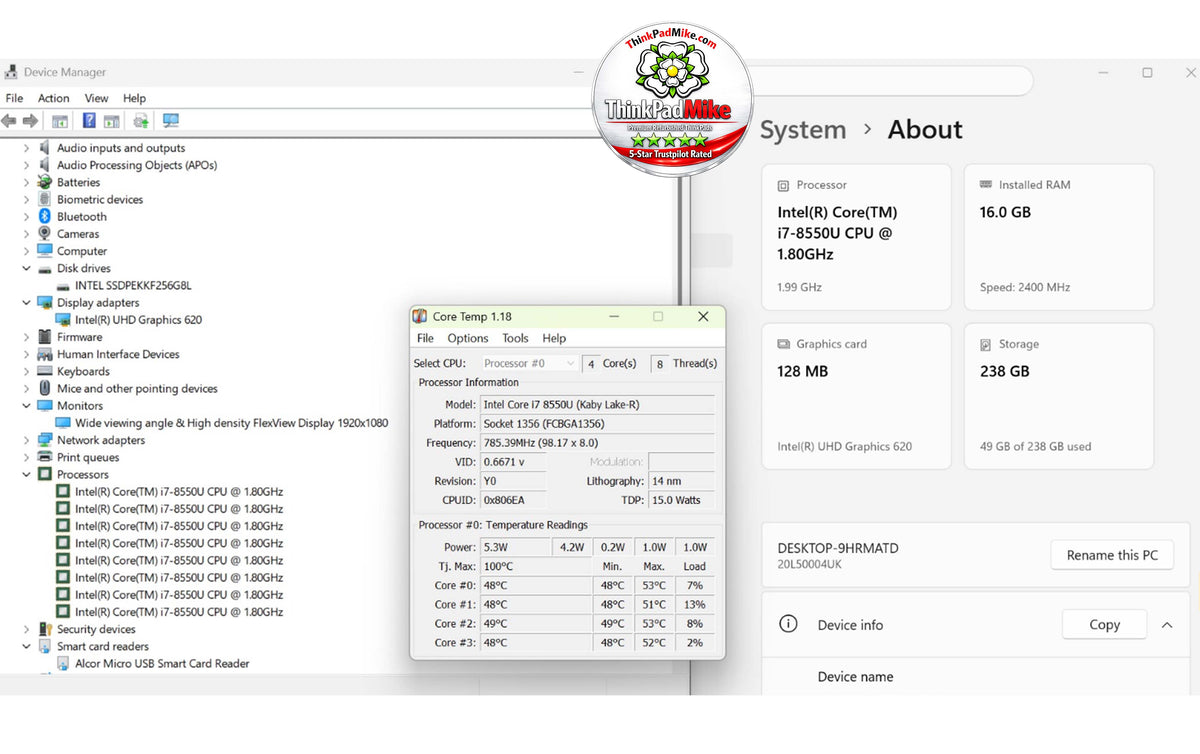Screen dimensions: 1200x754
Task: Open the Select CPU Processor #0 dropdown
Action: [528, 363]
